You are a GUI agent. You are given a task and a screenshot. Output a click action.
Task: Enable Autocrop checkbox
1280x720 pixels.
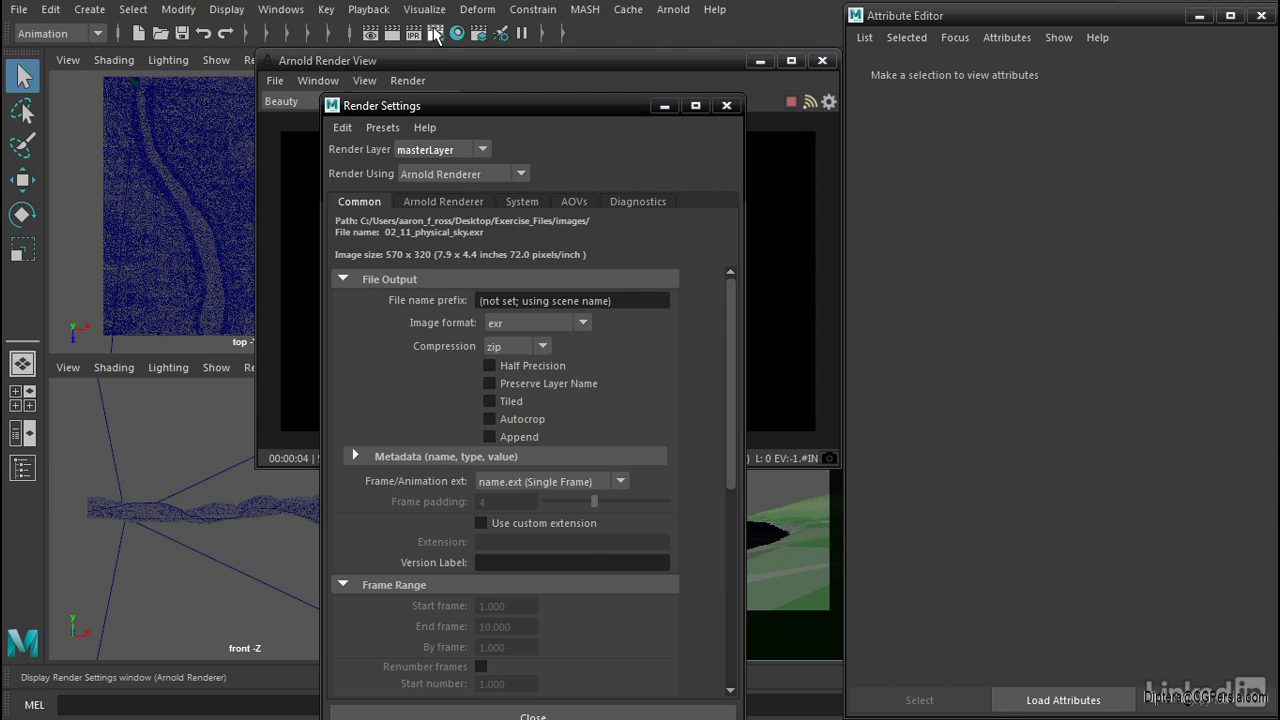click(489, 419)
